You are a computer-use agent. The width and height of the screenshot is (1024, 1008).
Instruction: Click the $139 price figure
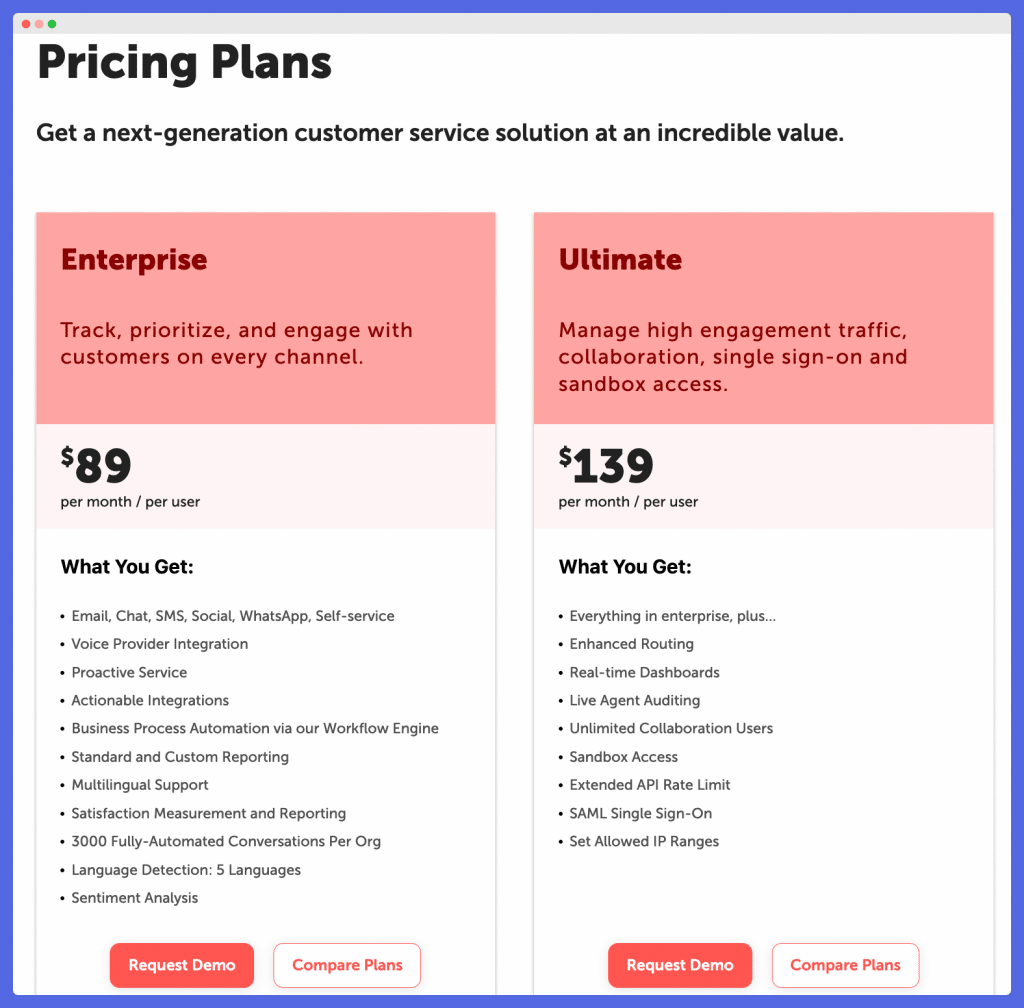coord(606,465)
